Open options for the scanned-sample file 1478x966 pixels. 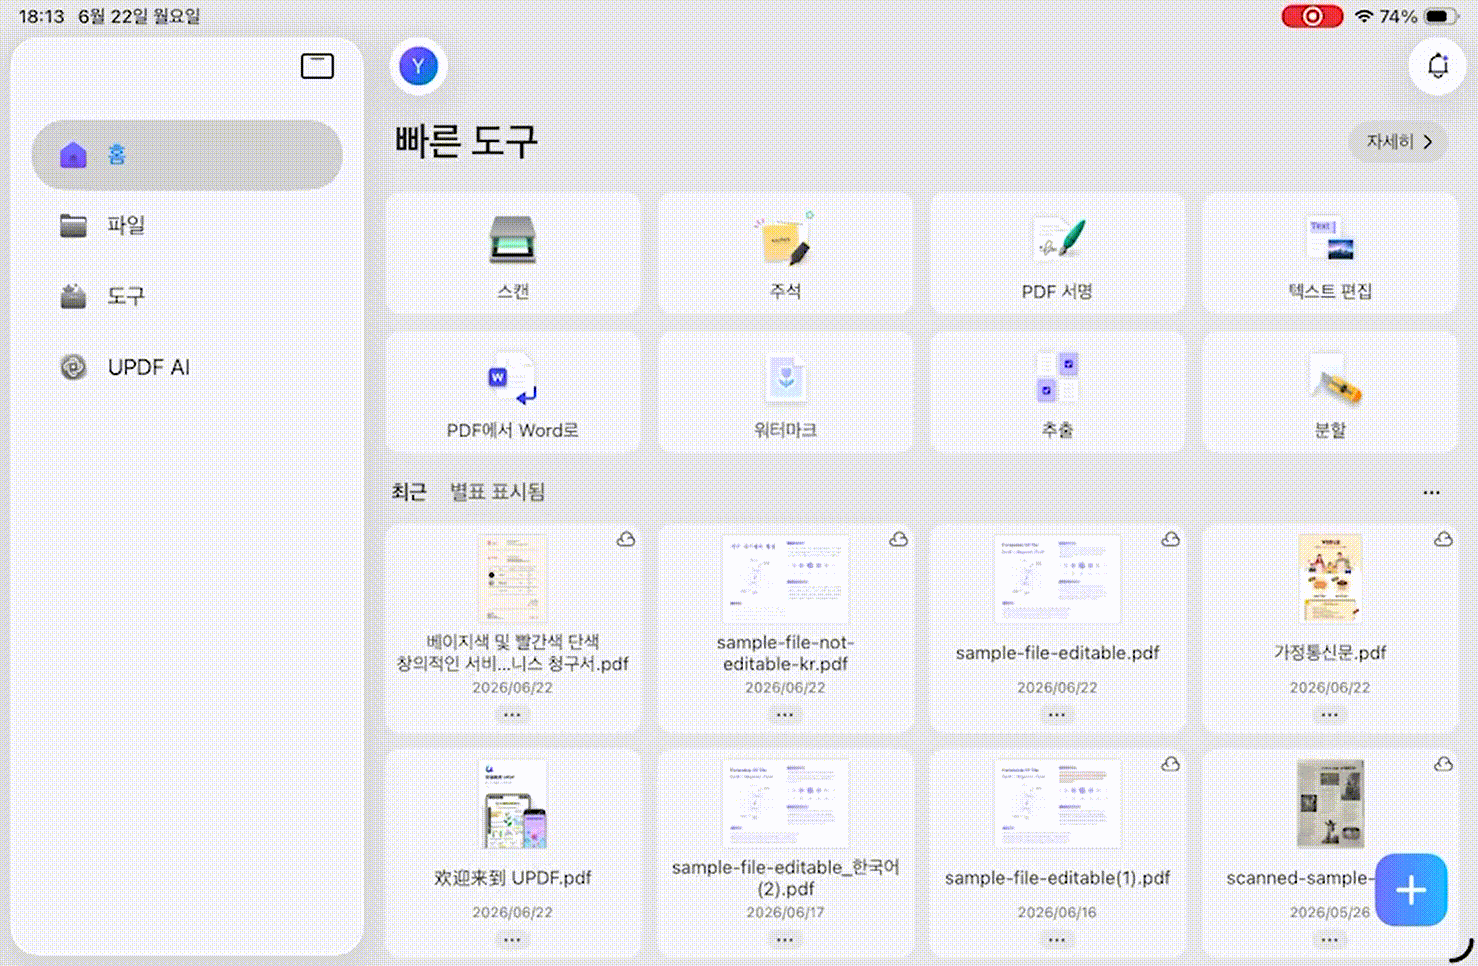[x=1329, y=940]
